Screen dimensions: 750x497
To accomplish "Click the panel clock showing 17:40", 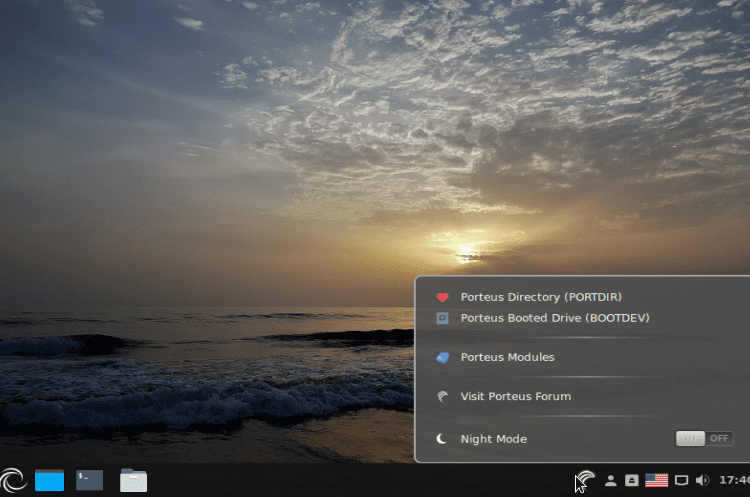I will coord(734,480).
